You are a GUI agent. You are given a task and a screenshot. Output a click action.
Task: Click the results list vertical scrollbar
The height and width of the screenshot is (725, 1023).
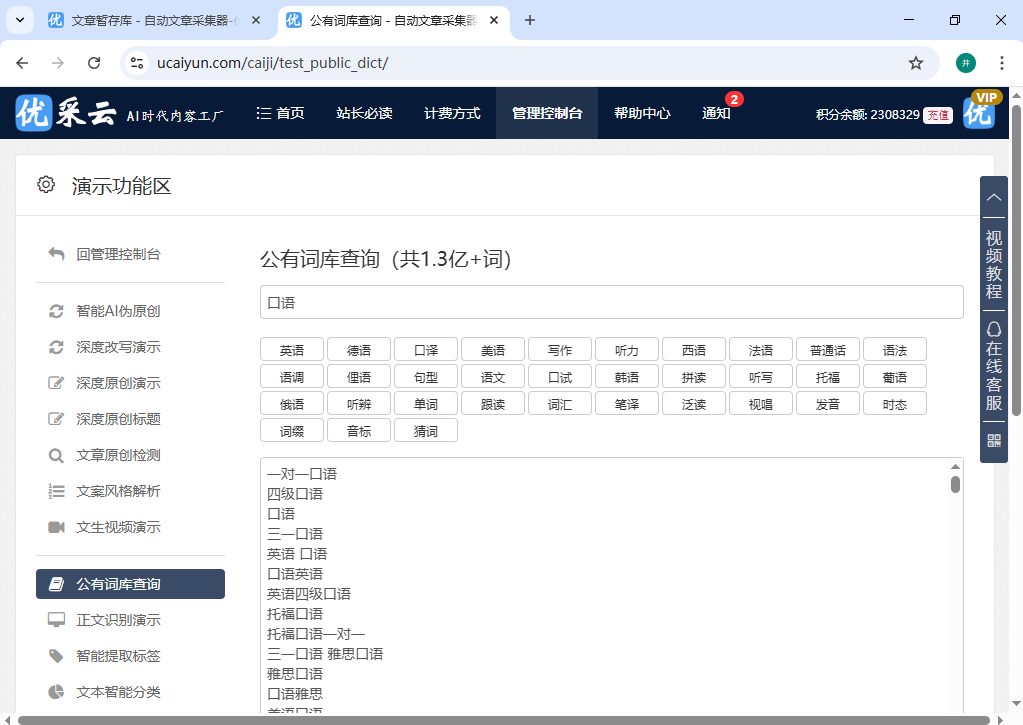[955, 486]
